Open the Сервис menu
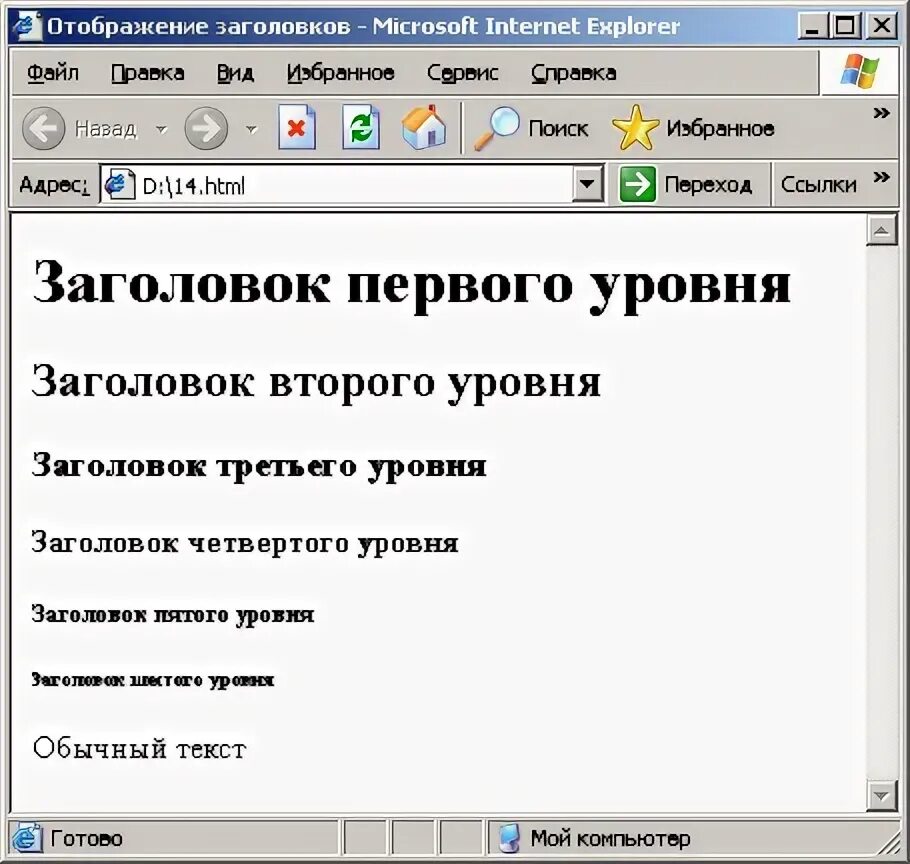The image size is (910, 864). 463,72
